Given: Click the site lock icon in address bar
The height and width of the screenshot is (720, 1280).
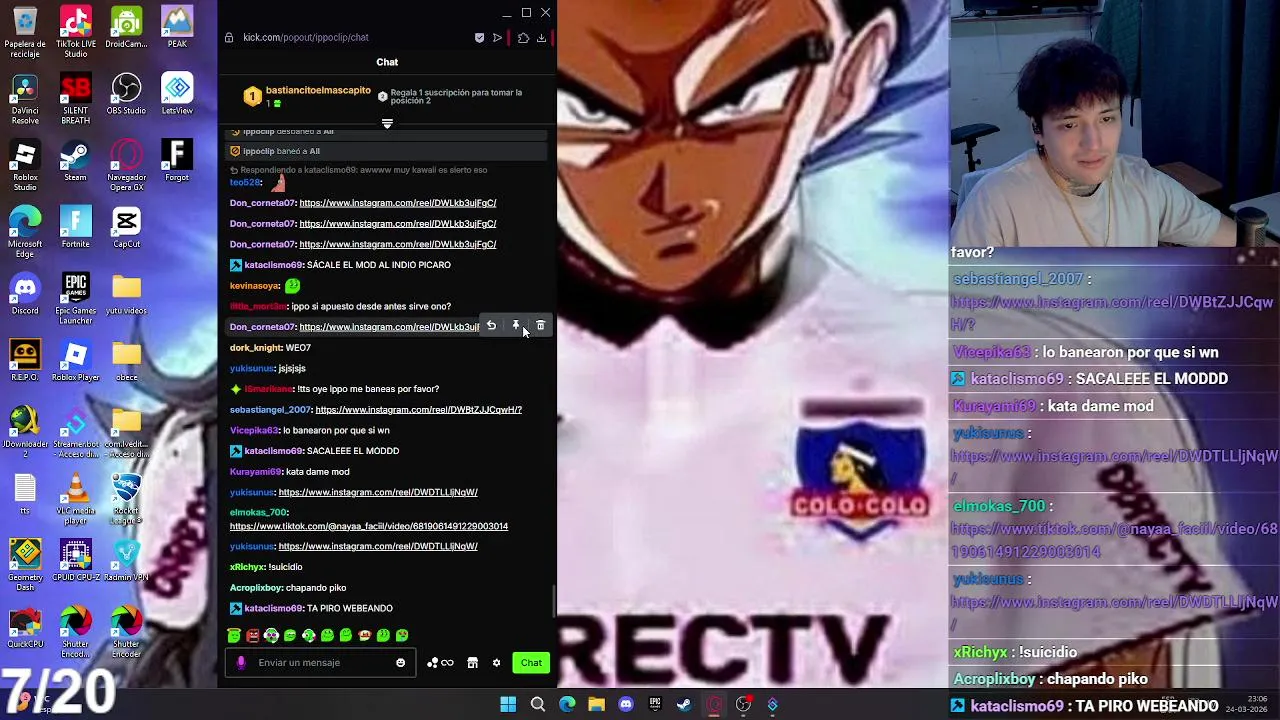Looking at the screenshot, I should 229,38.
